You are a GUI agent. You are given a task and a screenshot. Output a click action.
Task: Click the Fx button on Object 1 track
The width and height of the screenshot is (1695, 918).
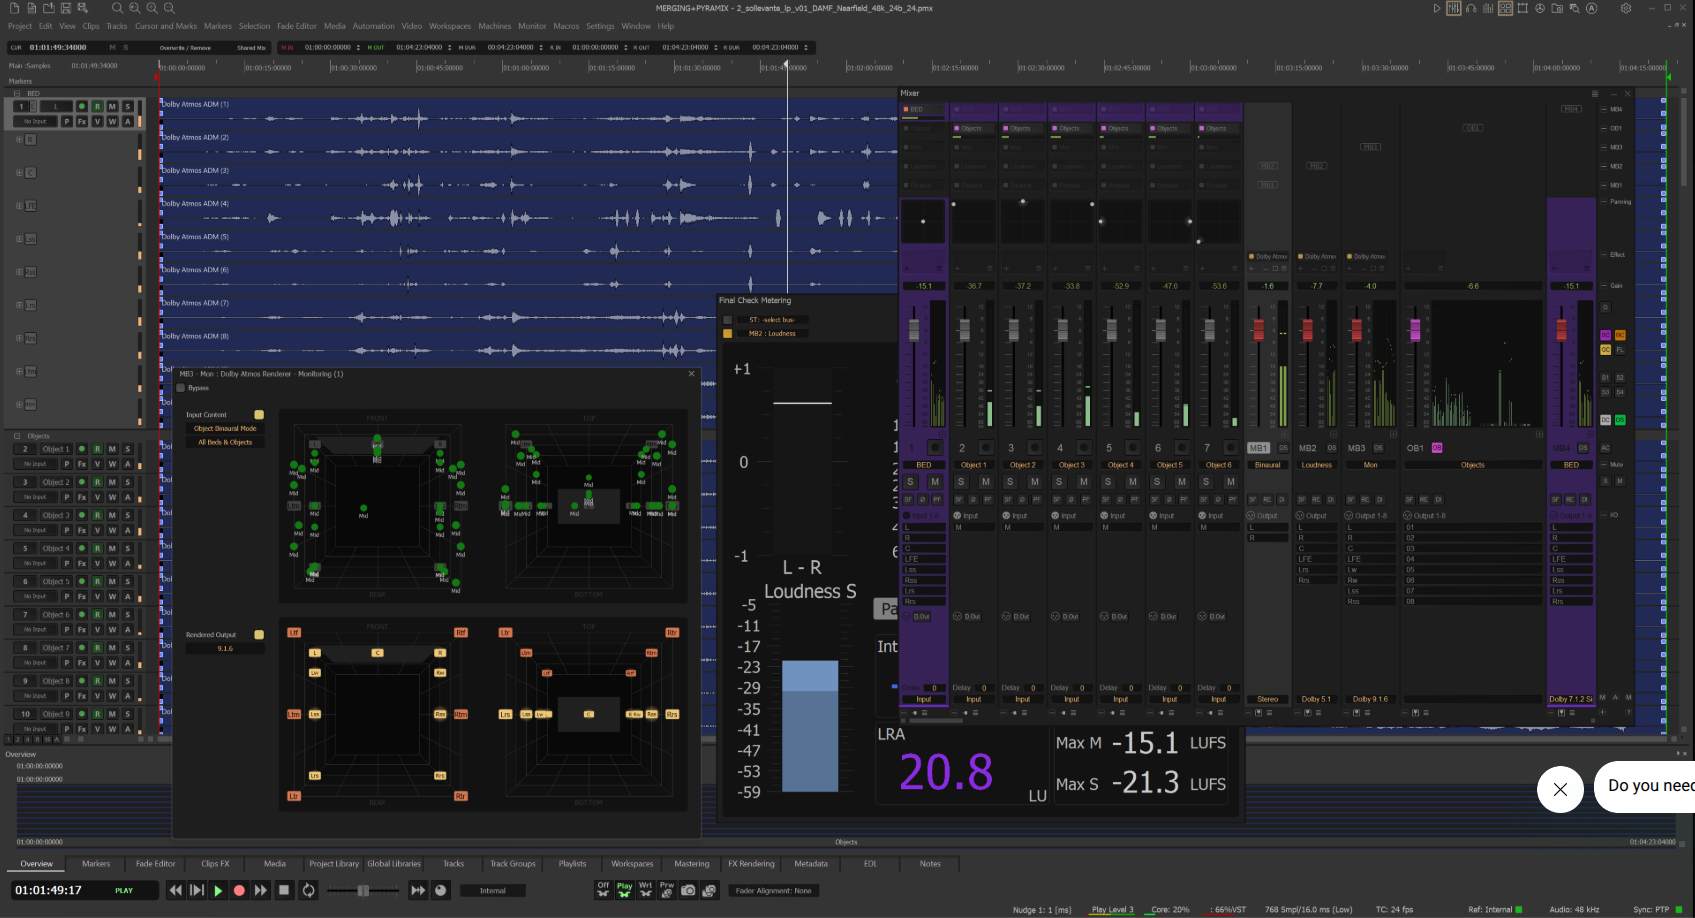82,464
